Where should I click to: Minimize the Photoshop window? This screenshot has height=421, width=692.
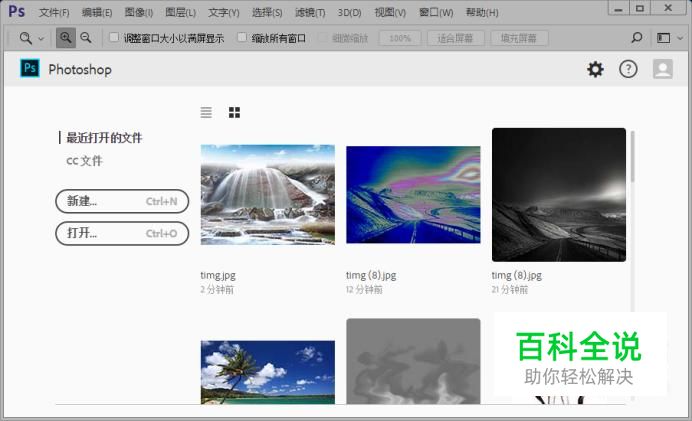tap(618, 8)
